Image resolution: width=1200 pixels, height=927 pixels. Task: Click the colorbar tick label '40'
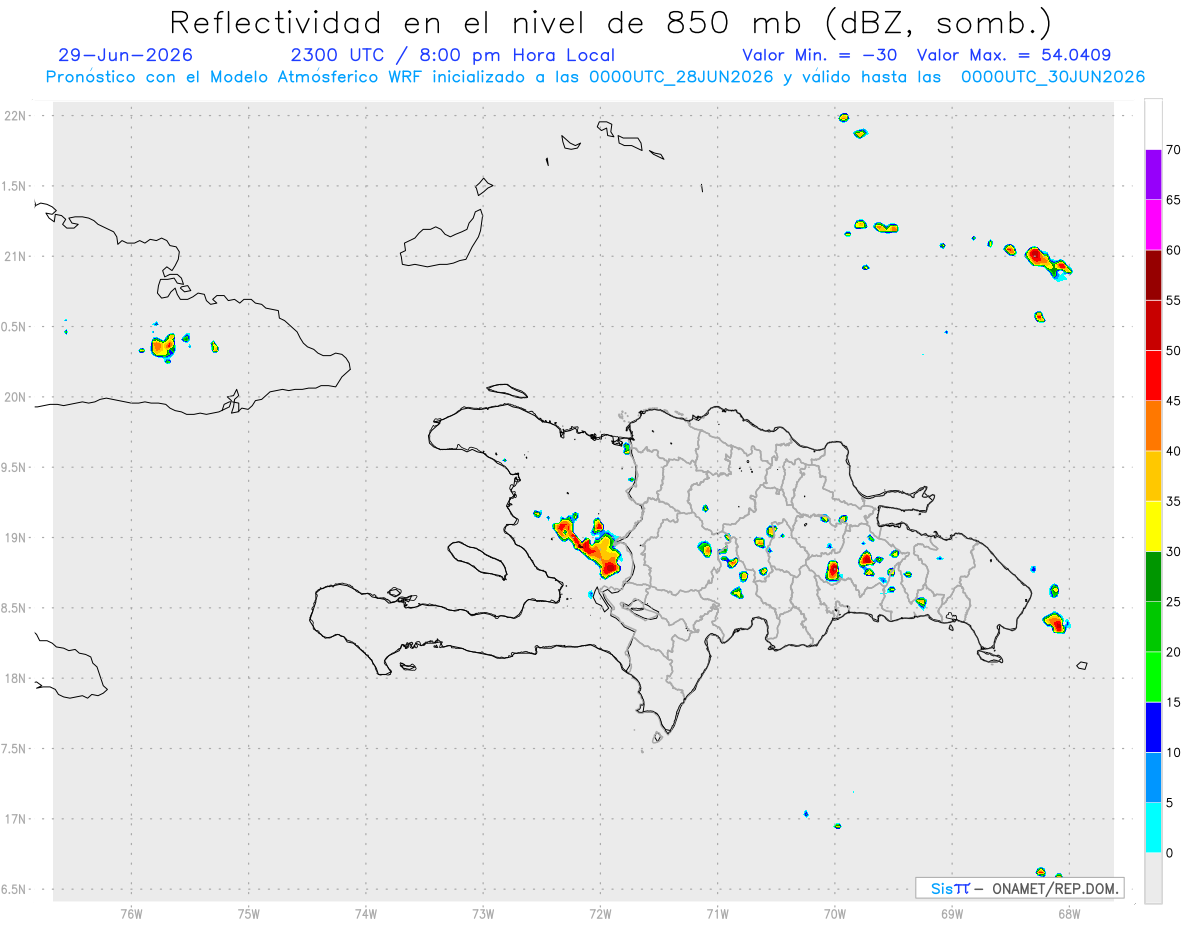point(1173,451)
